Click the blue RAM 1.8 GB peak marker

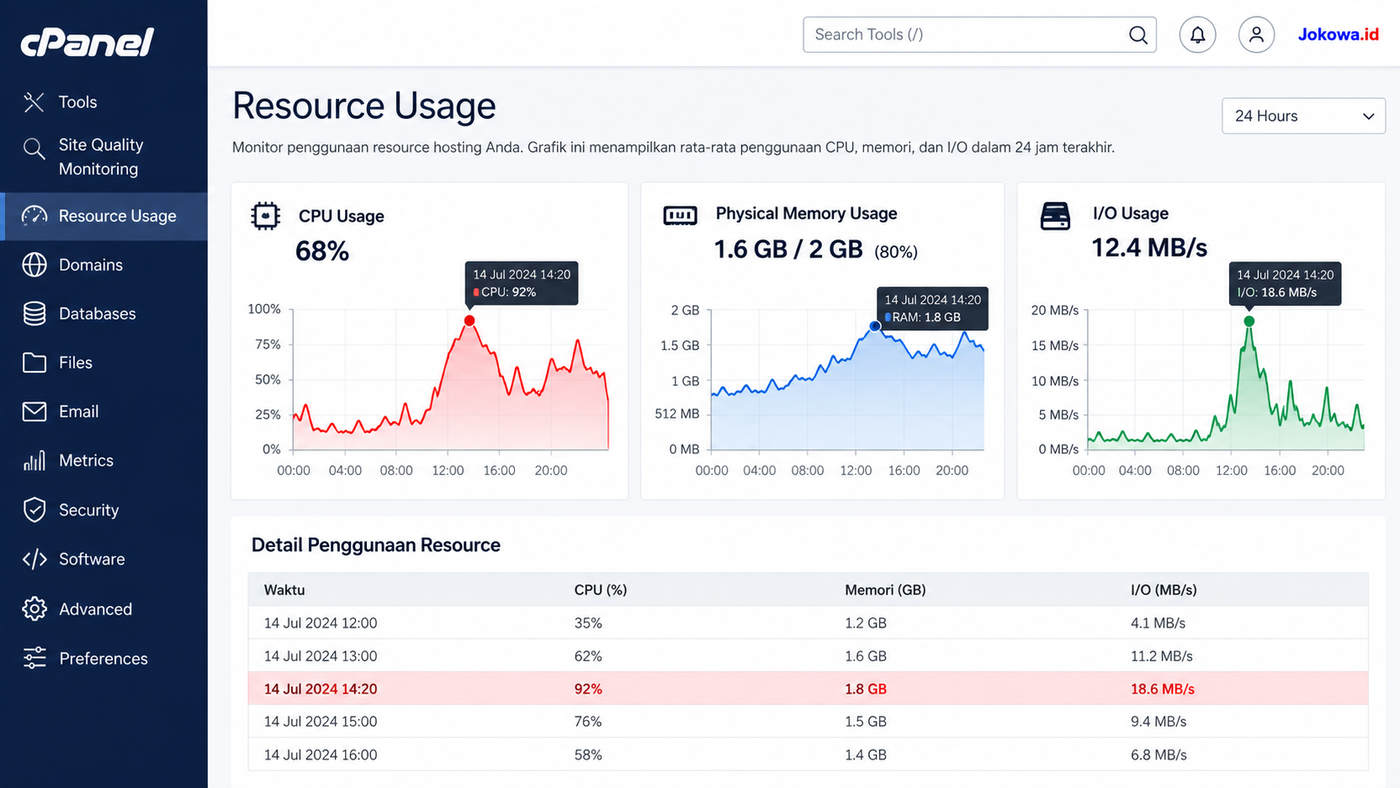point(875,326)
